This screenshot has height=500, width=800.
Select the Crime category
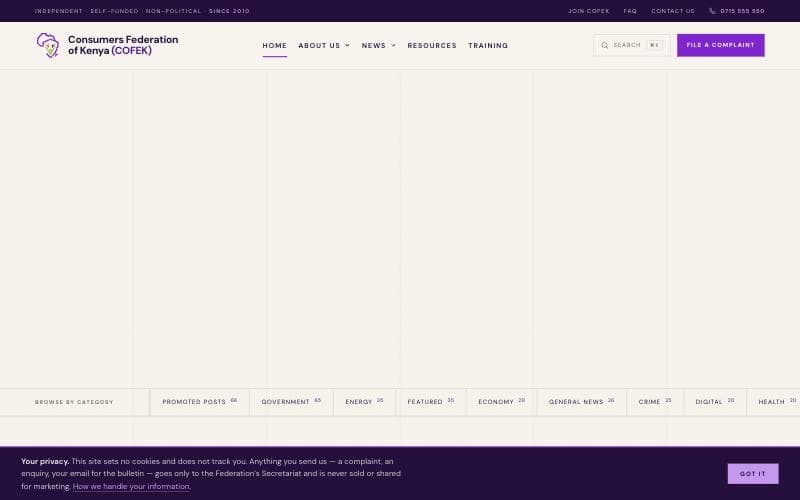click(x=655, y=402)
